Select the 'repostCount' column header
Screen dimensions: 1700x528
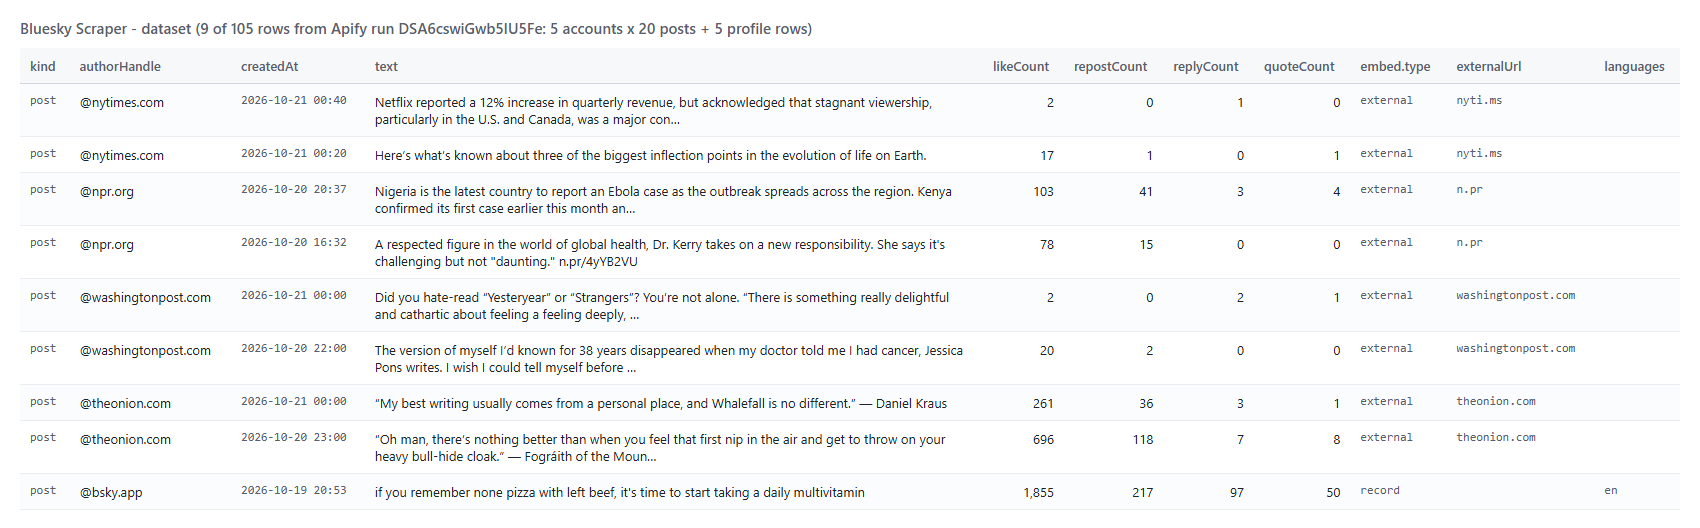pyautogui.click(x=1110, y=67)
